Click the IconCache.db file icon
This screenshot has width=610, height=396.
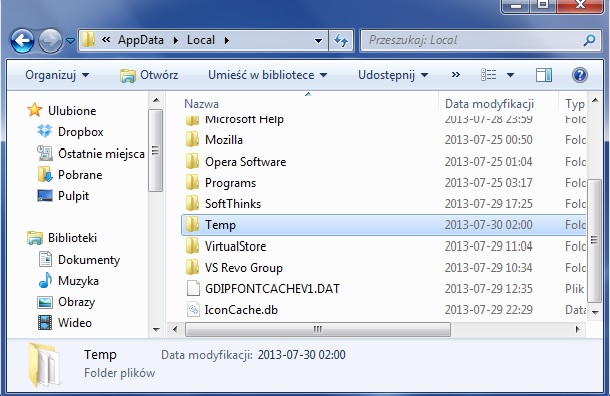coord(193,310)
